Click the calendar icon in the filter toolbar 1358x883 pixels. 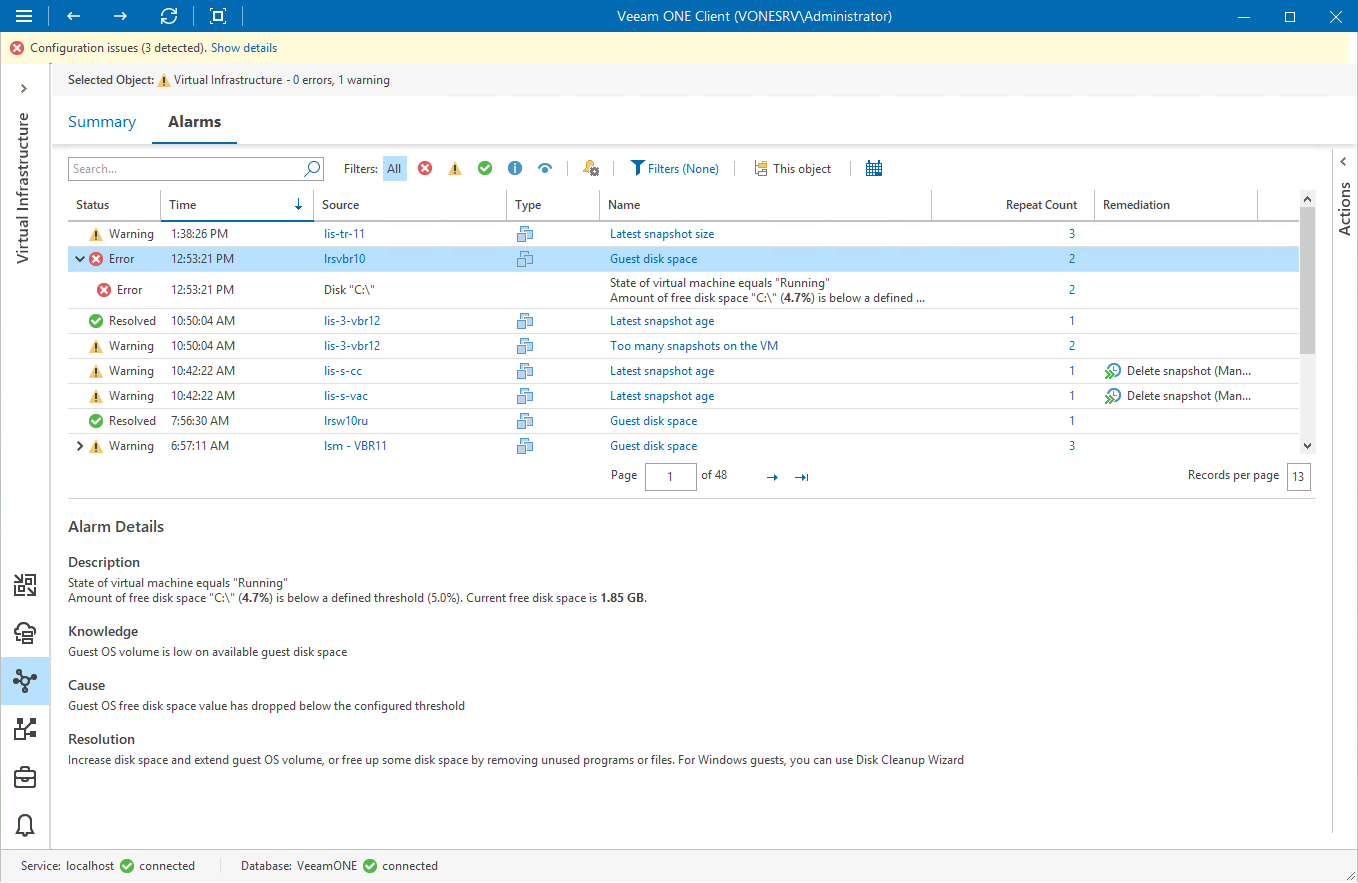(x=873, y=168)
